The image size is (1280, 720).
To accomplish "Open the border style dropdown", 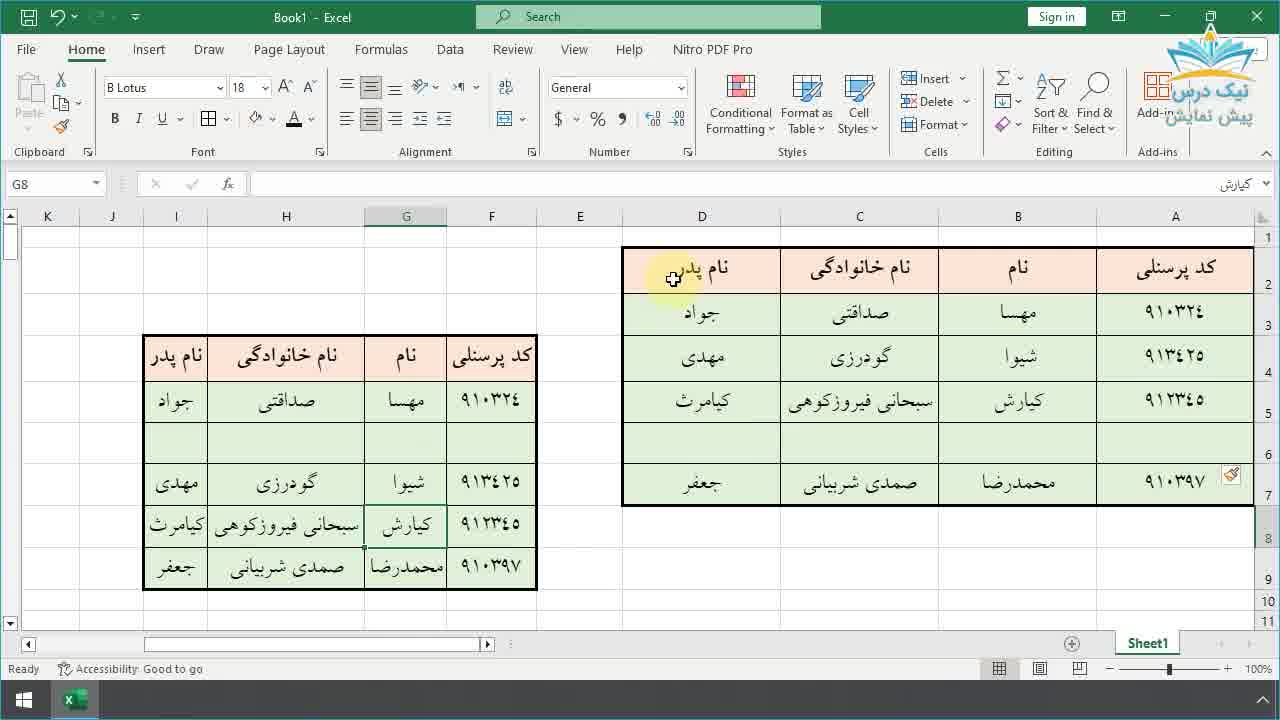I will (224, 118).
